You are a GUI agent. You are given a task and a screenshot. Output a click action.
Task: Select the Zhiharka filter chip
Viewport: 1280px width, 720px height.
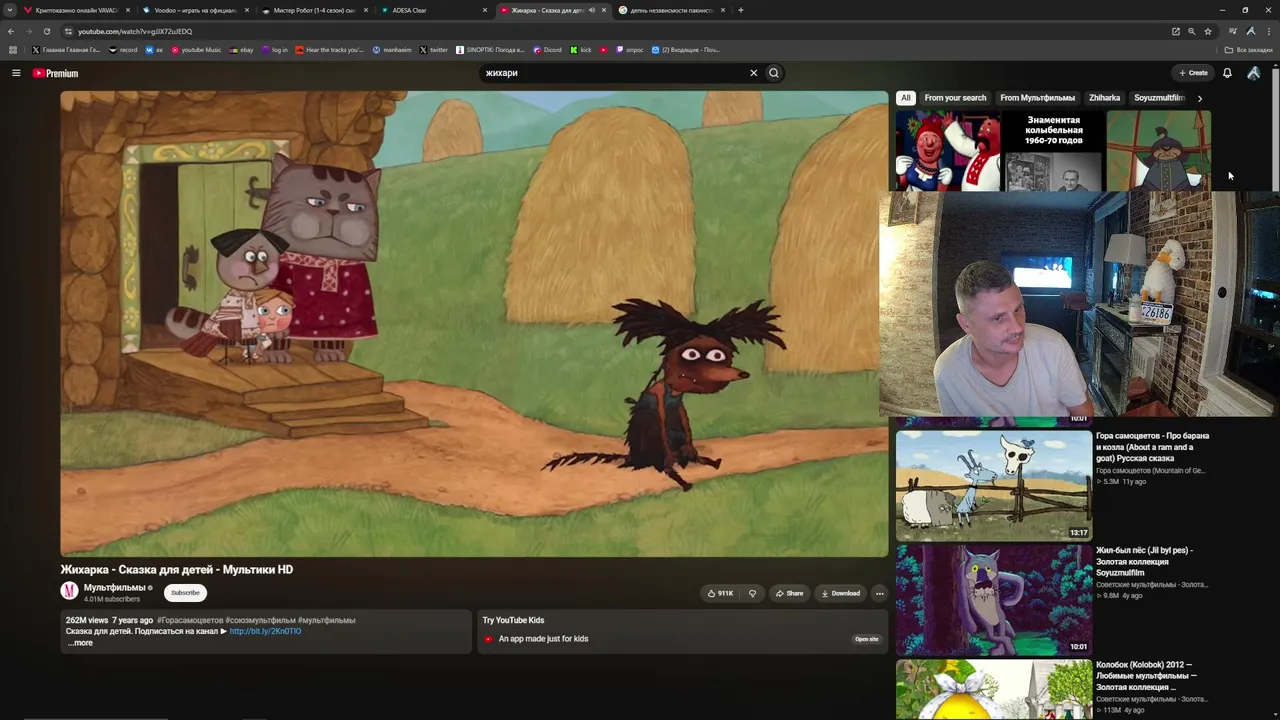(1104, 98)
